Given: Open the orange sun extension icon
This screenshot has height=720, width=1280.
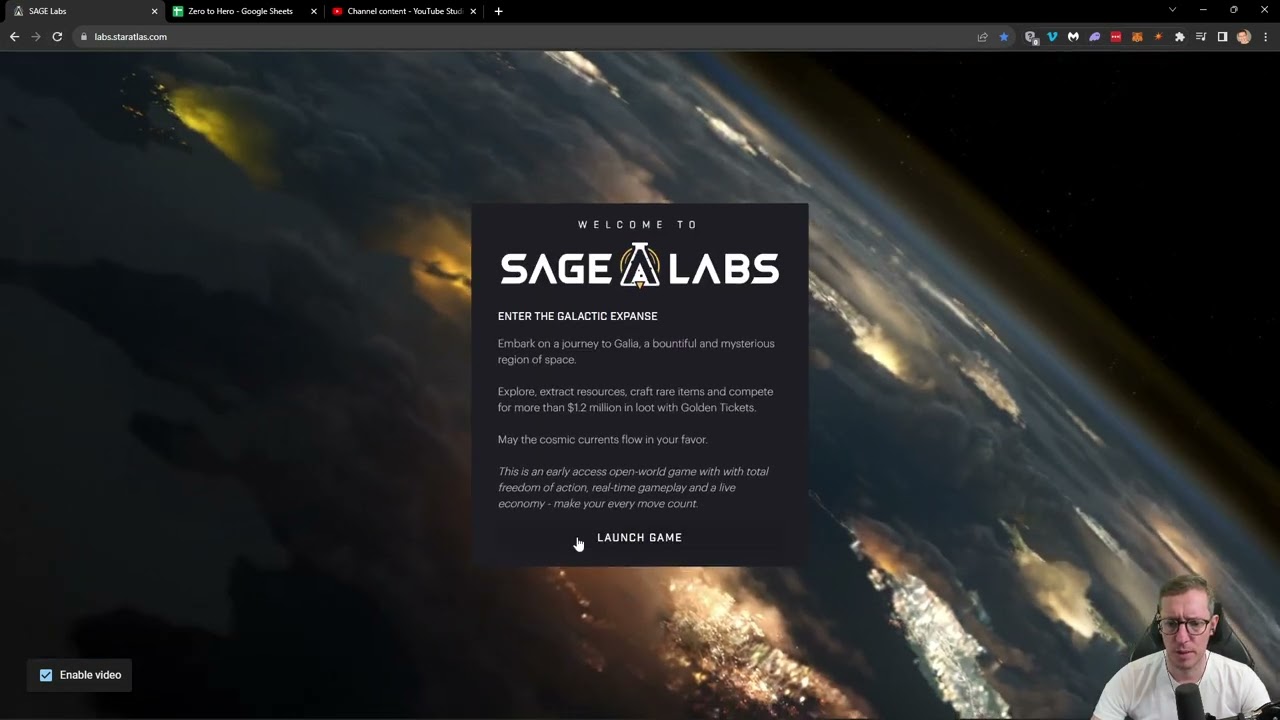Looking at the screenshot, I should [1158, 37].
